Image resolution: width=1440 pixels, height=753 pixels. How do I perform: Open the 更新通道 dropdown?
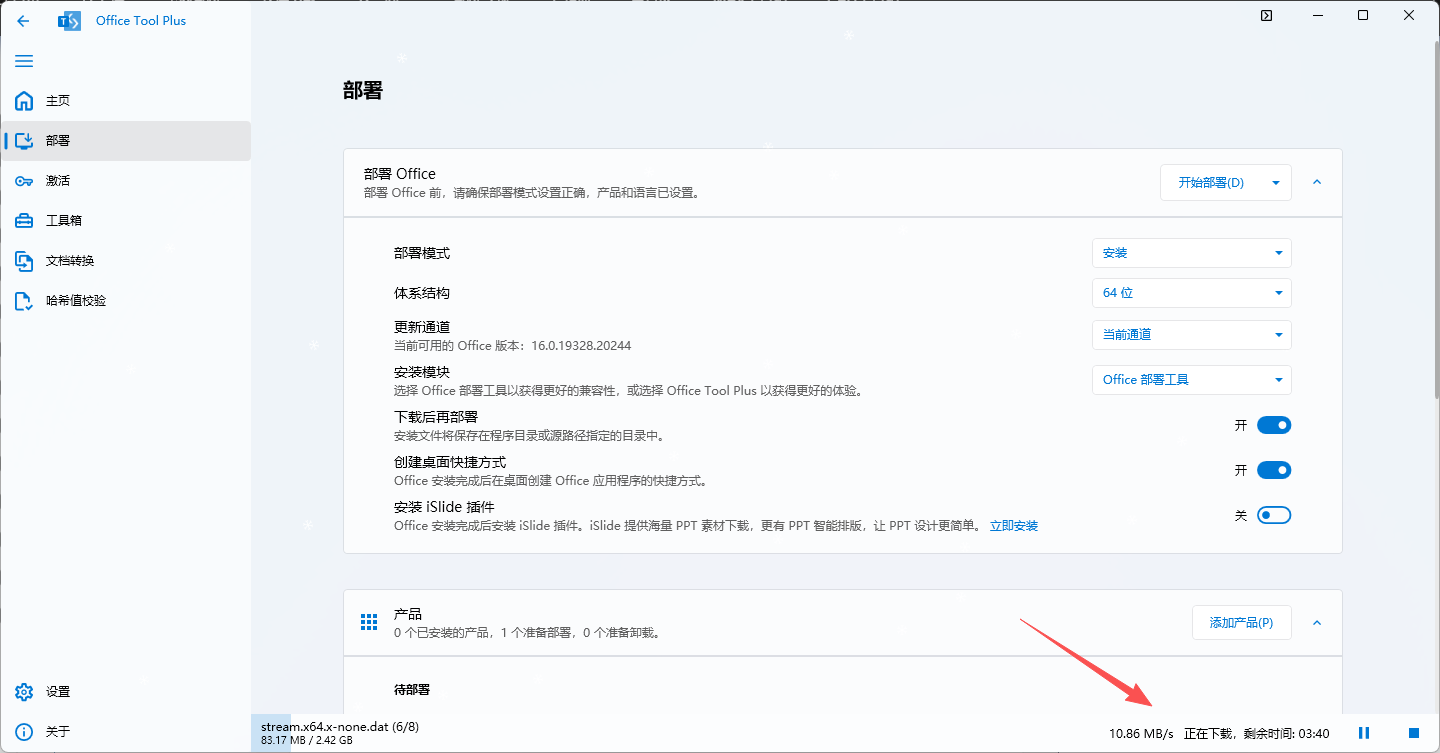1191,334
